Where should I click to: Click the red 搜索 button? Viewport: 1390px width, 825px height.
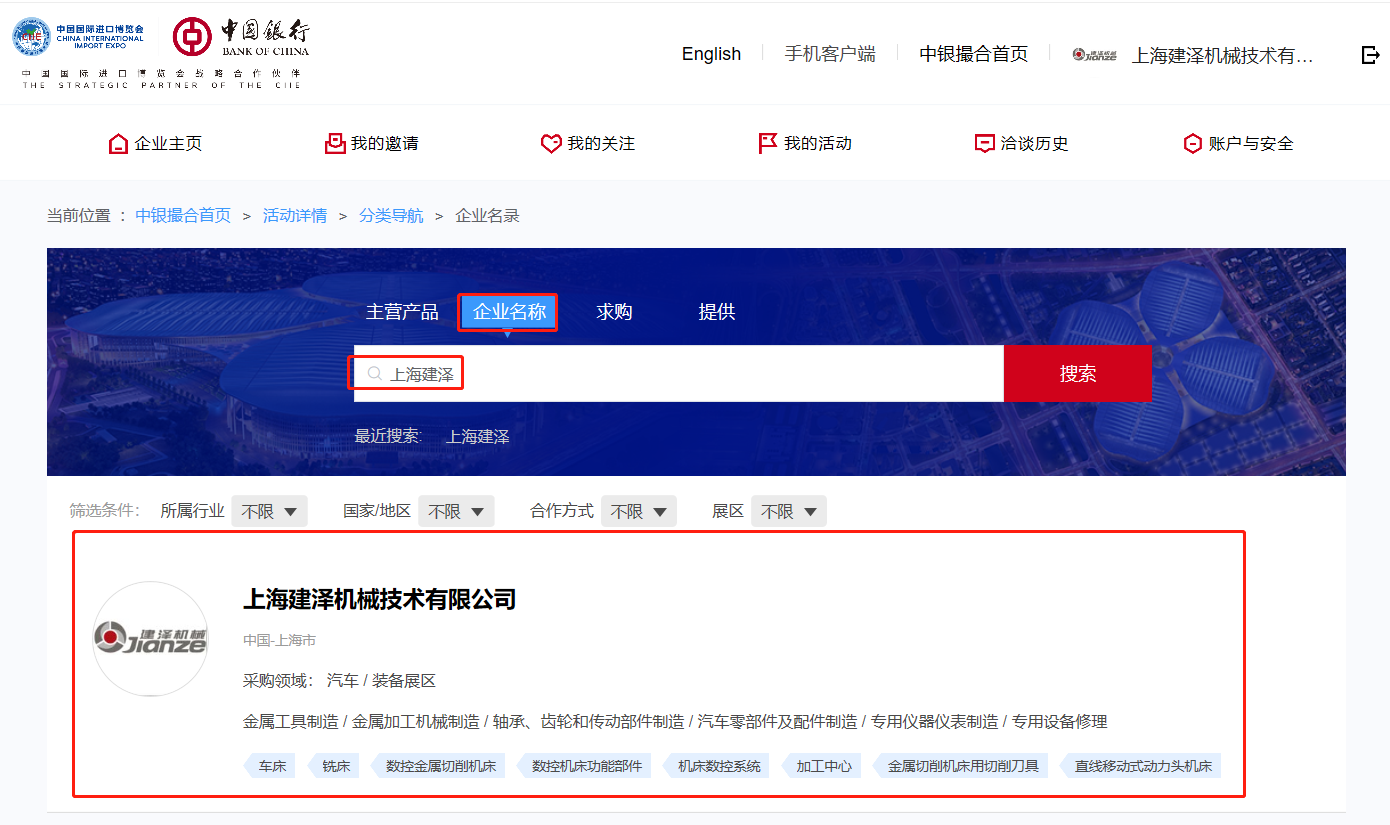point(1078,374)
